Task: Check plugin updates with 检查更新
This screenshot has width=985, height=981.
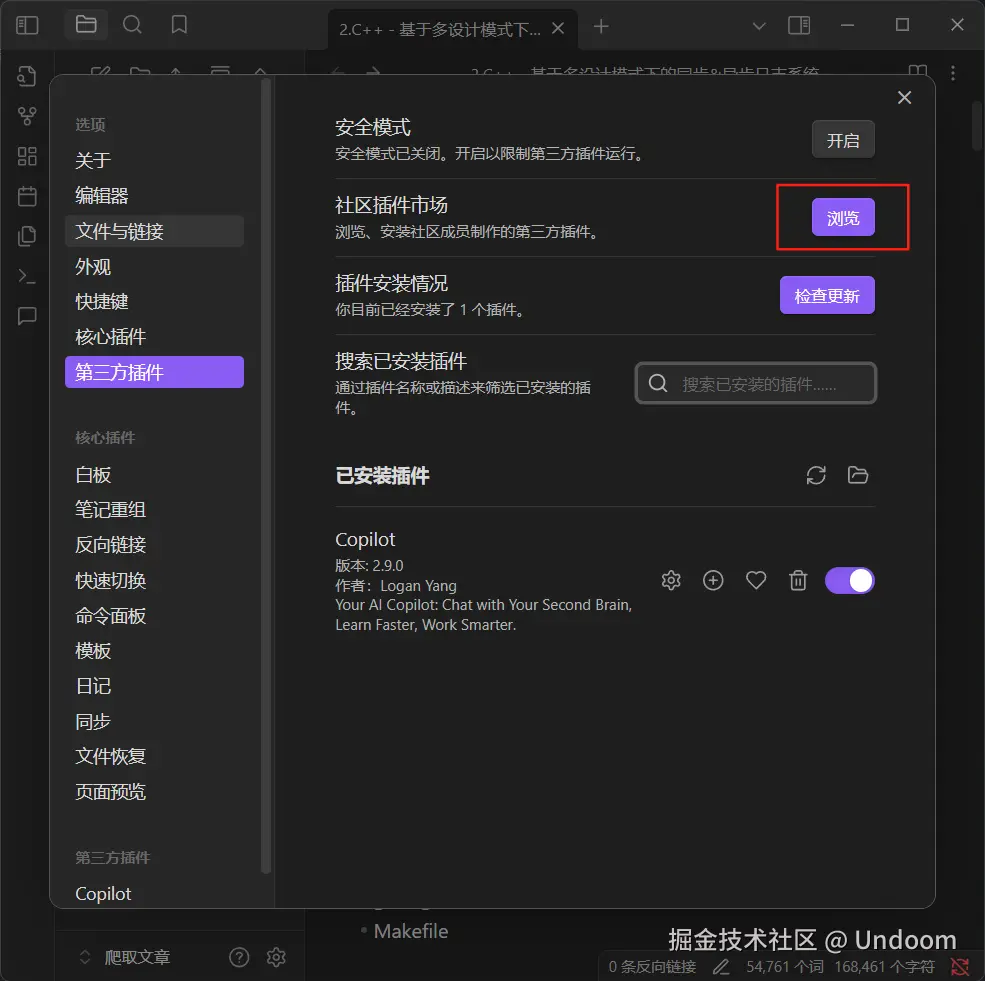Action: coord(827,295)
